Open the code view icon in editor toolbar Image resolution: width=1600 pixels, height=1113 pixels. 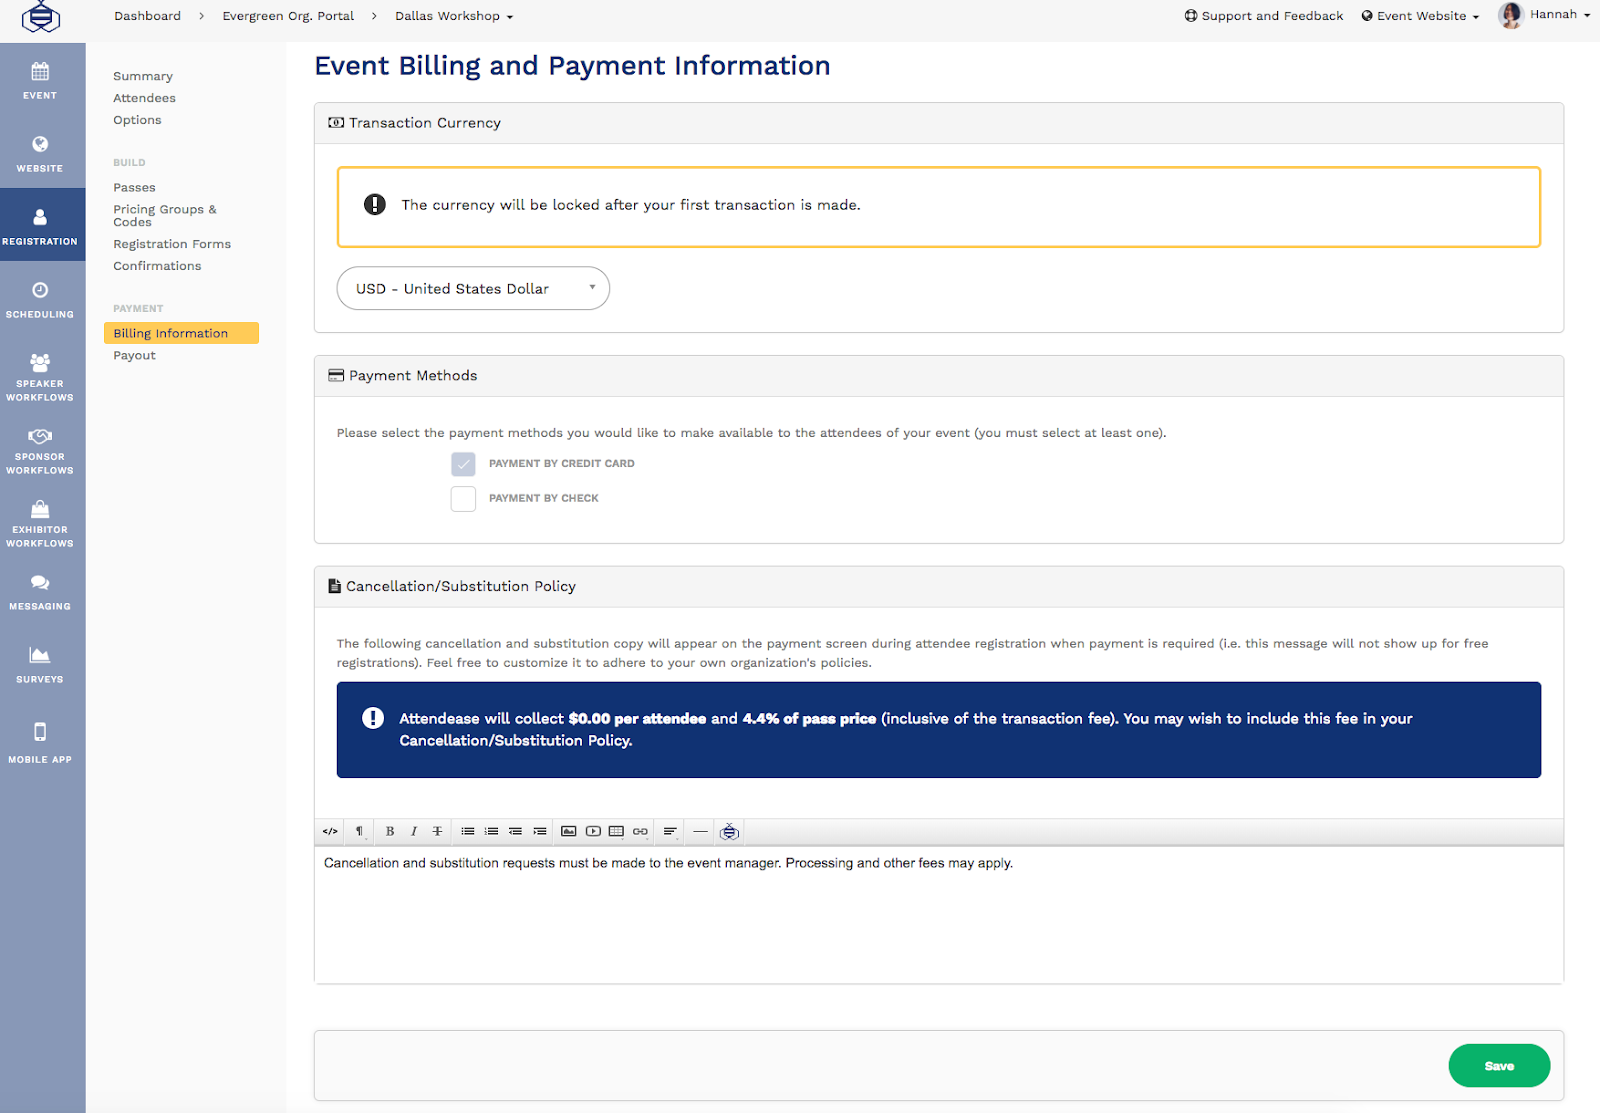pos(330,831)
